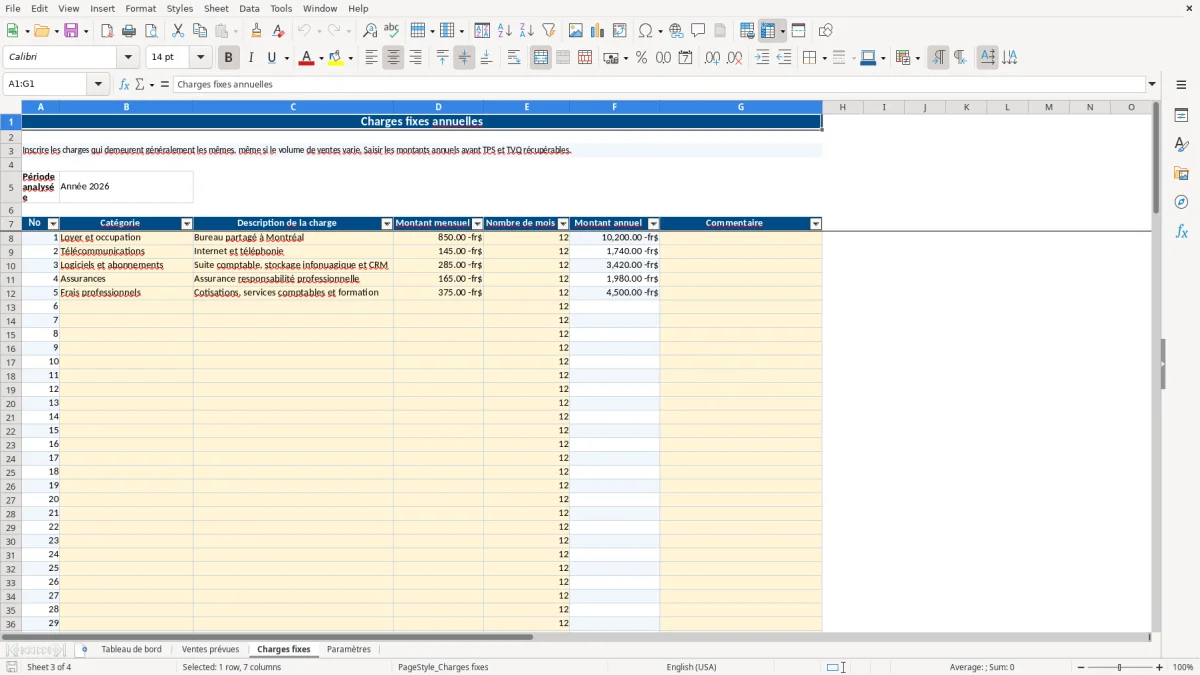Toggle Underline formatting
The height and width of the screenshot is (675, 1200).
pos(271,58)
